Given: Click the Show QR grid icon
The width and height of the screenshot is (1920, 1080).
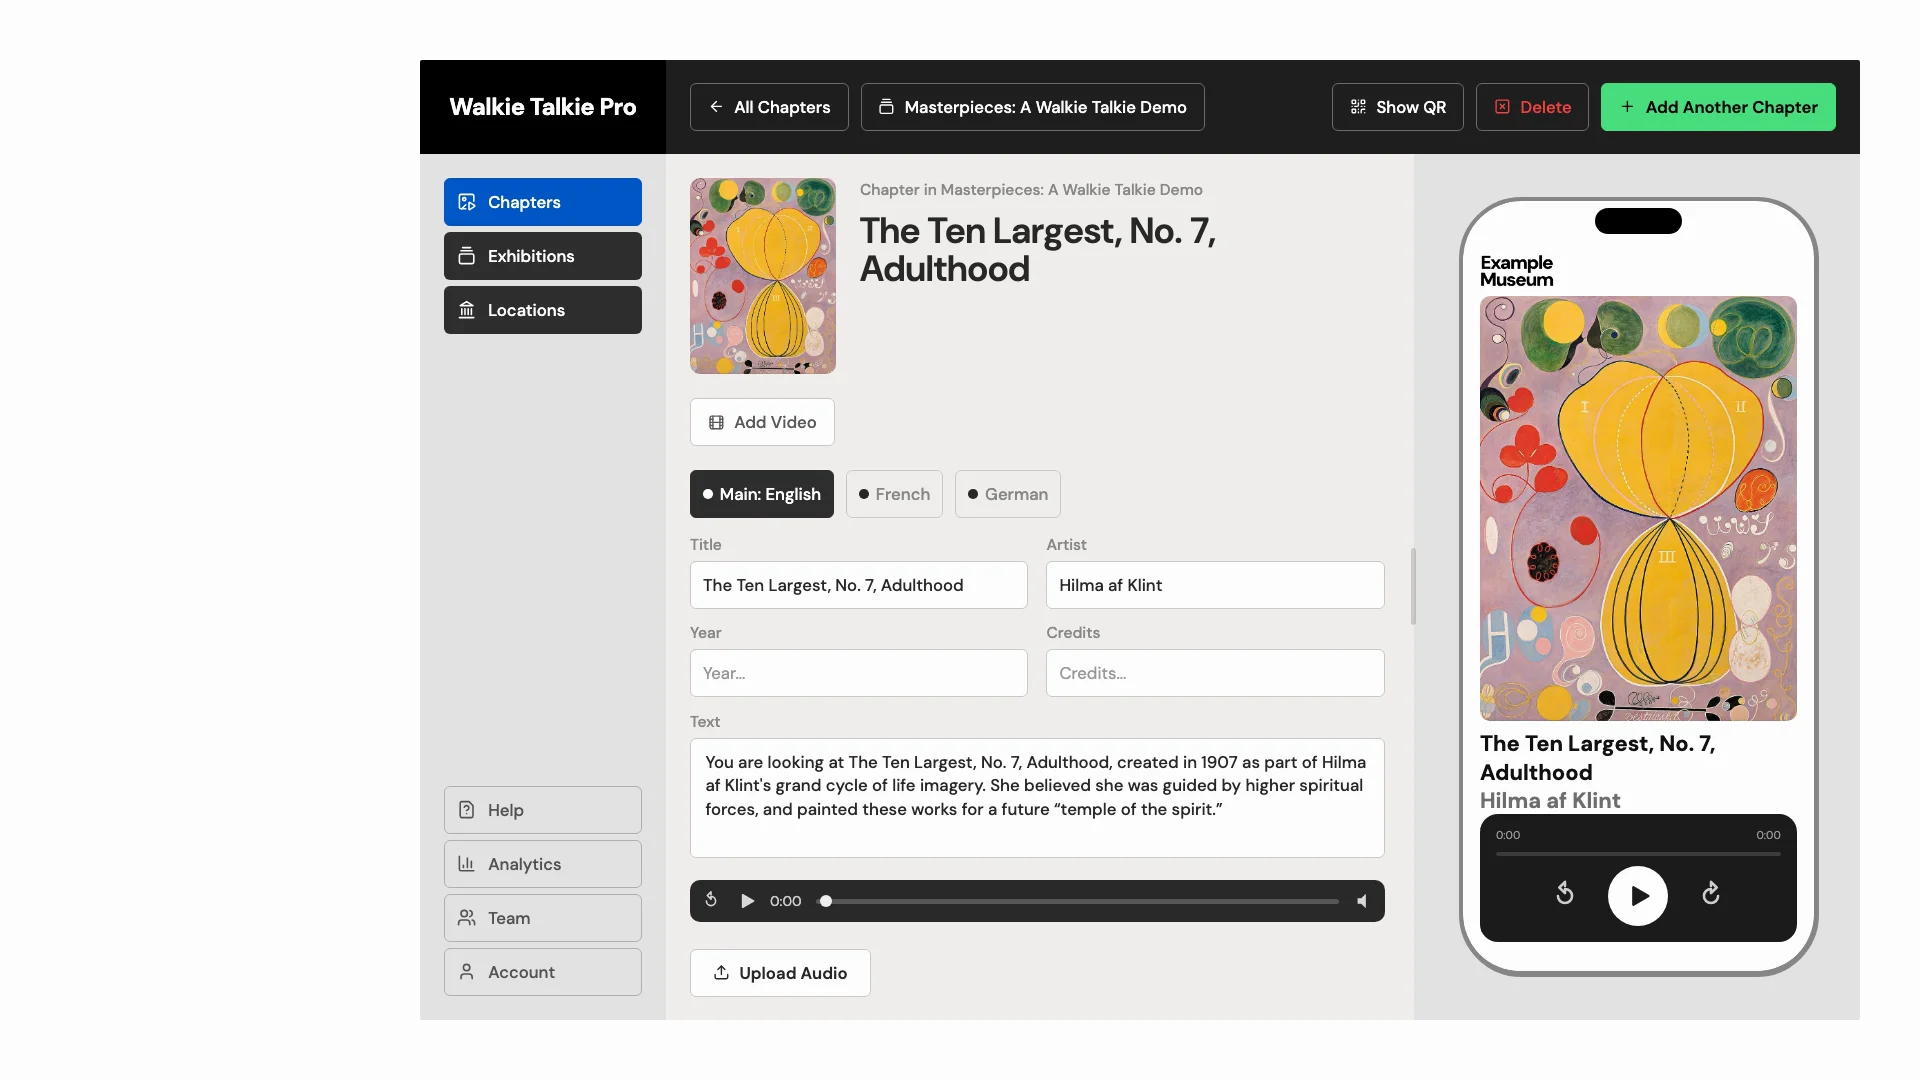Looking at the screenshot, I should click(x=1358, y=107).
